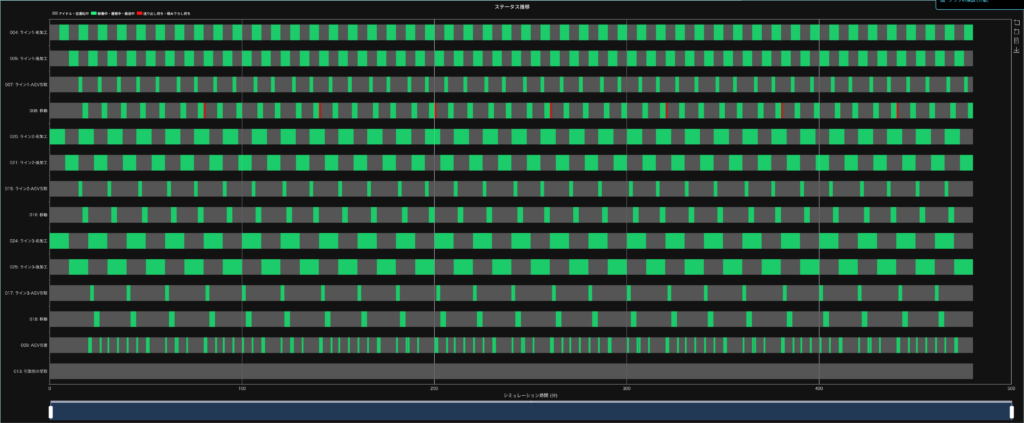Grab the right handle of the zoom slider
Screen dimensions: 1024x423
point(1012,412)
